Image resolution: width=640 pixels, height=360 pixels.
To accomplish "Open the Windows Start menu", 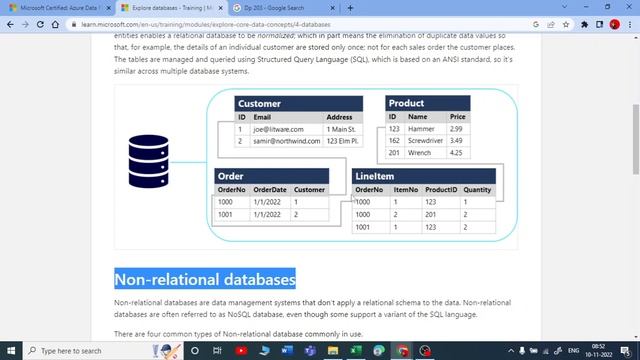I will pyautogui.click(x=11, y=351).
